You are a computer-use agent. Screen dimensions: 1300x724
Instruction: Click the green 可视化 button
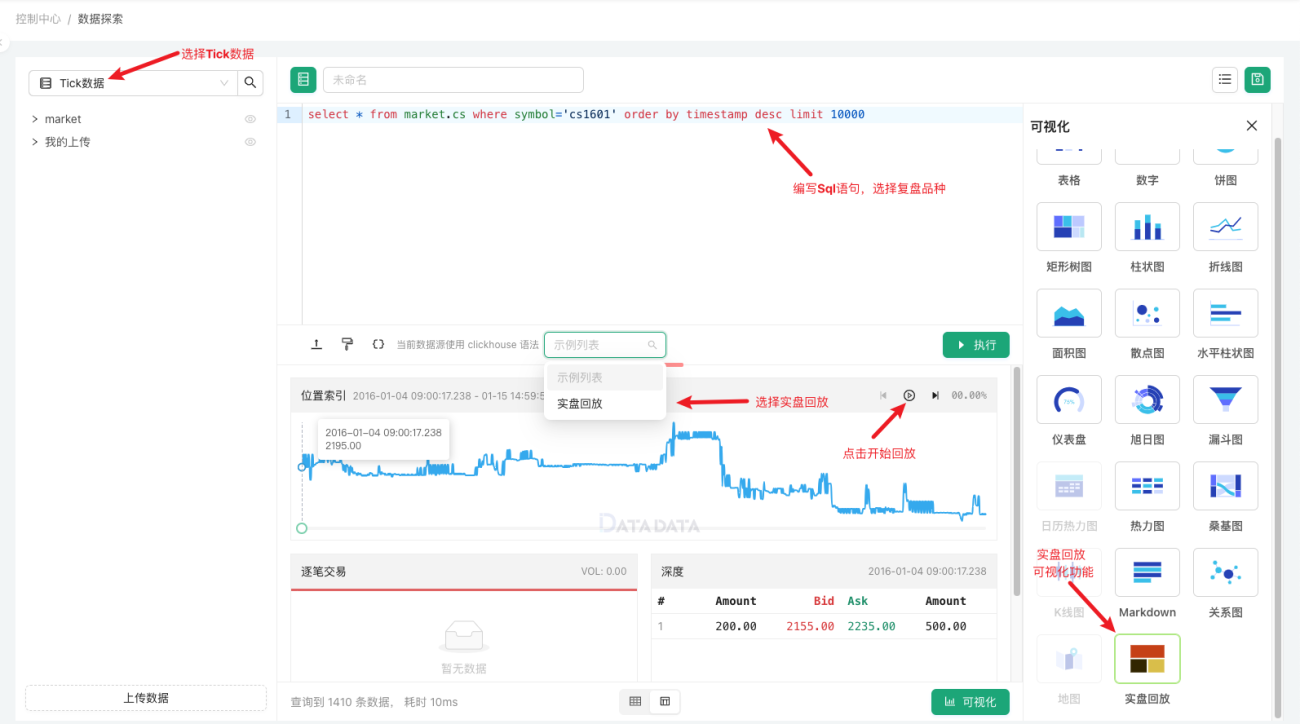970,702
